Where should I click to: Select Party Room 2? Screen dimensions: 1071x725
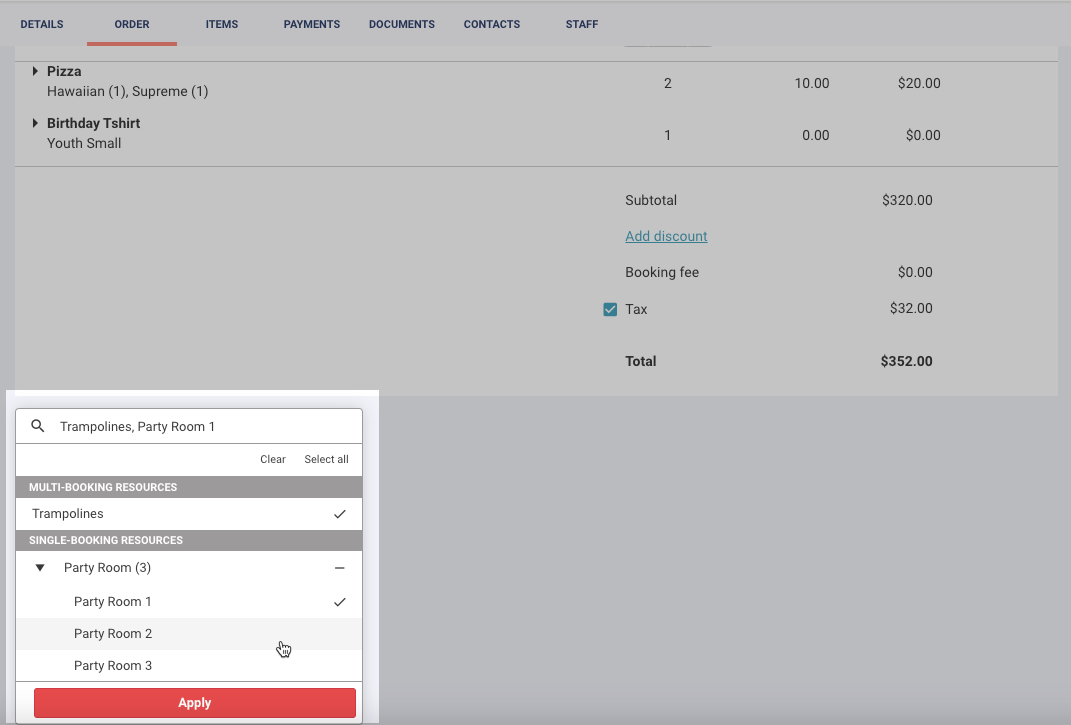(189, 634)
